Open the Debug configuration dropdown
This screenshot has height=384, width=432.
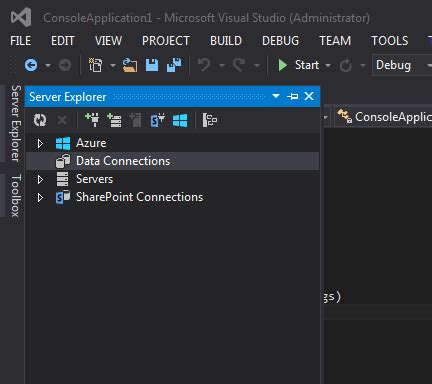(x=402, y=65)
